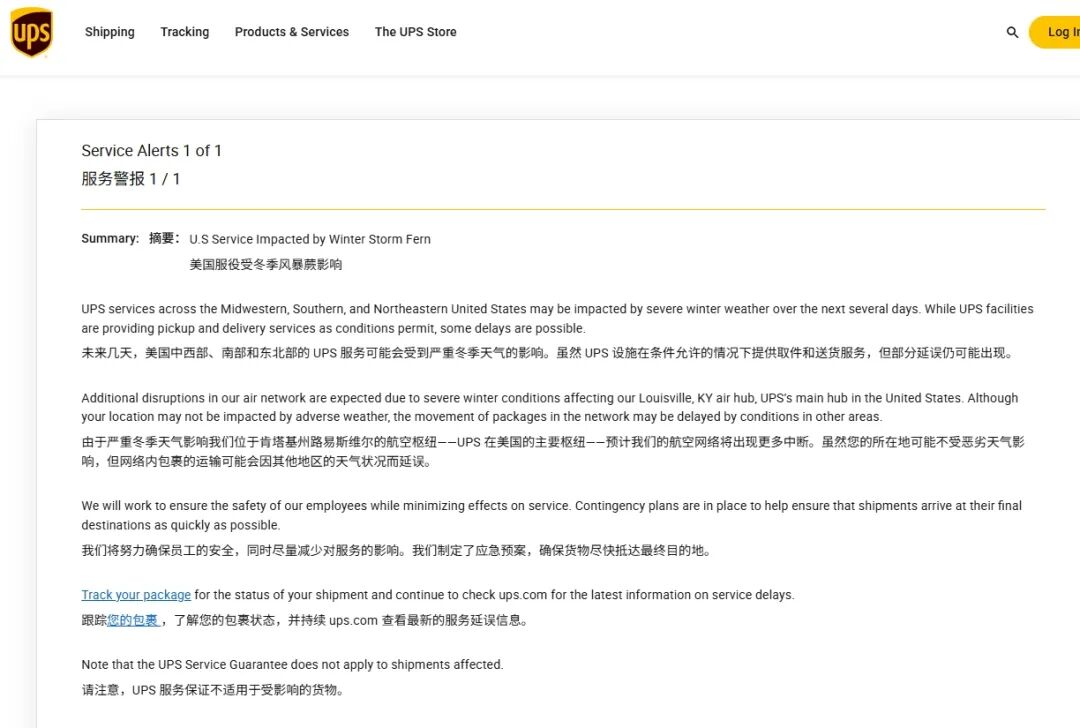
Task: Click the 'Service Alerts 1 of 1' heading
Action: click(151, 151)
